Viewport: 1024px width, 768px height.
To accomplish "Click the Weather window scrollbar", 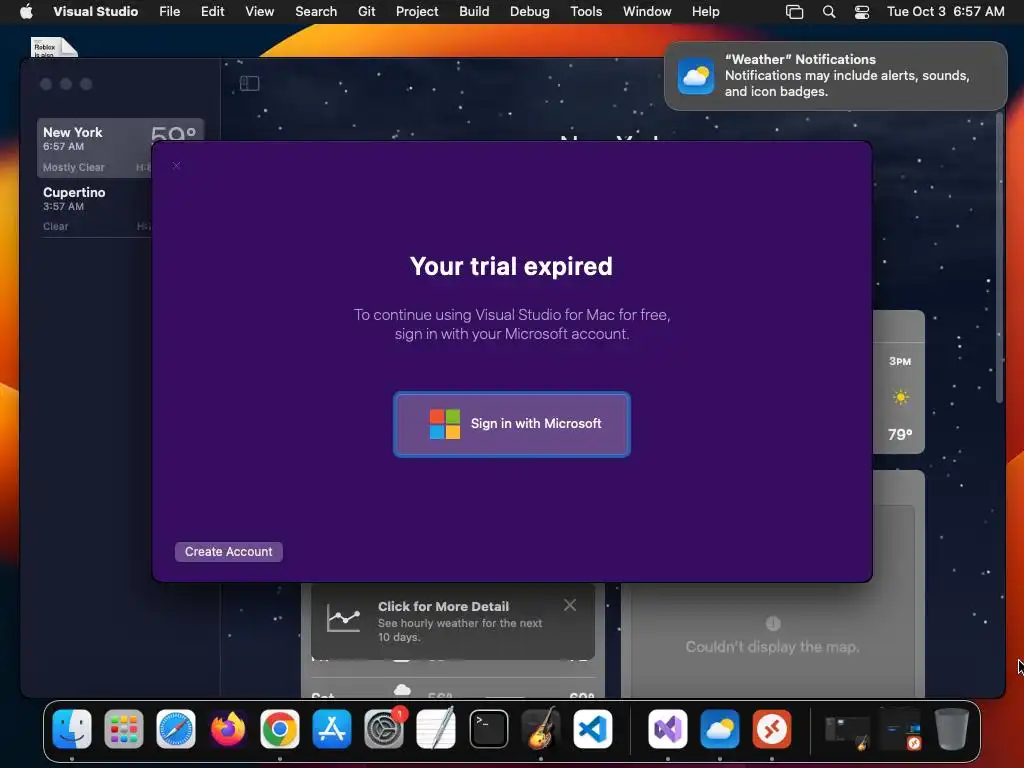I will [x=999, y=257].
